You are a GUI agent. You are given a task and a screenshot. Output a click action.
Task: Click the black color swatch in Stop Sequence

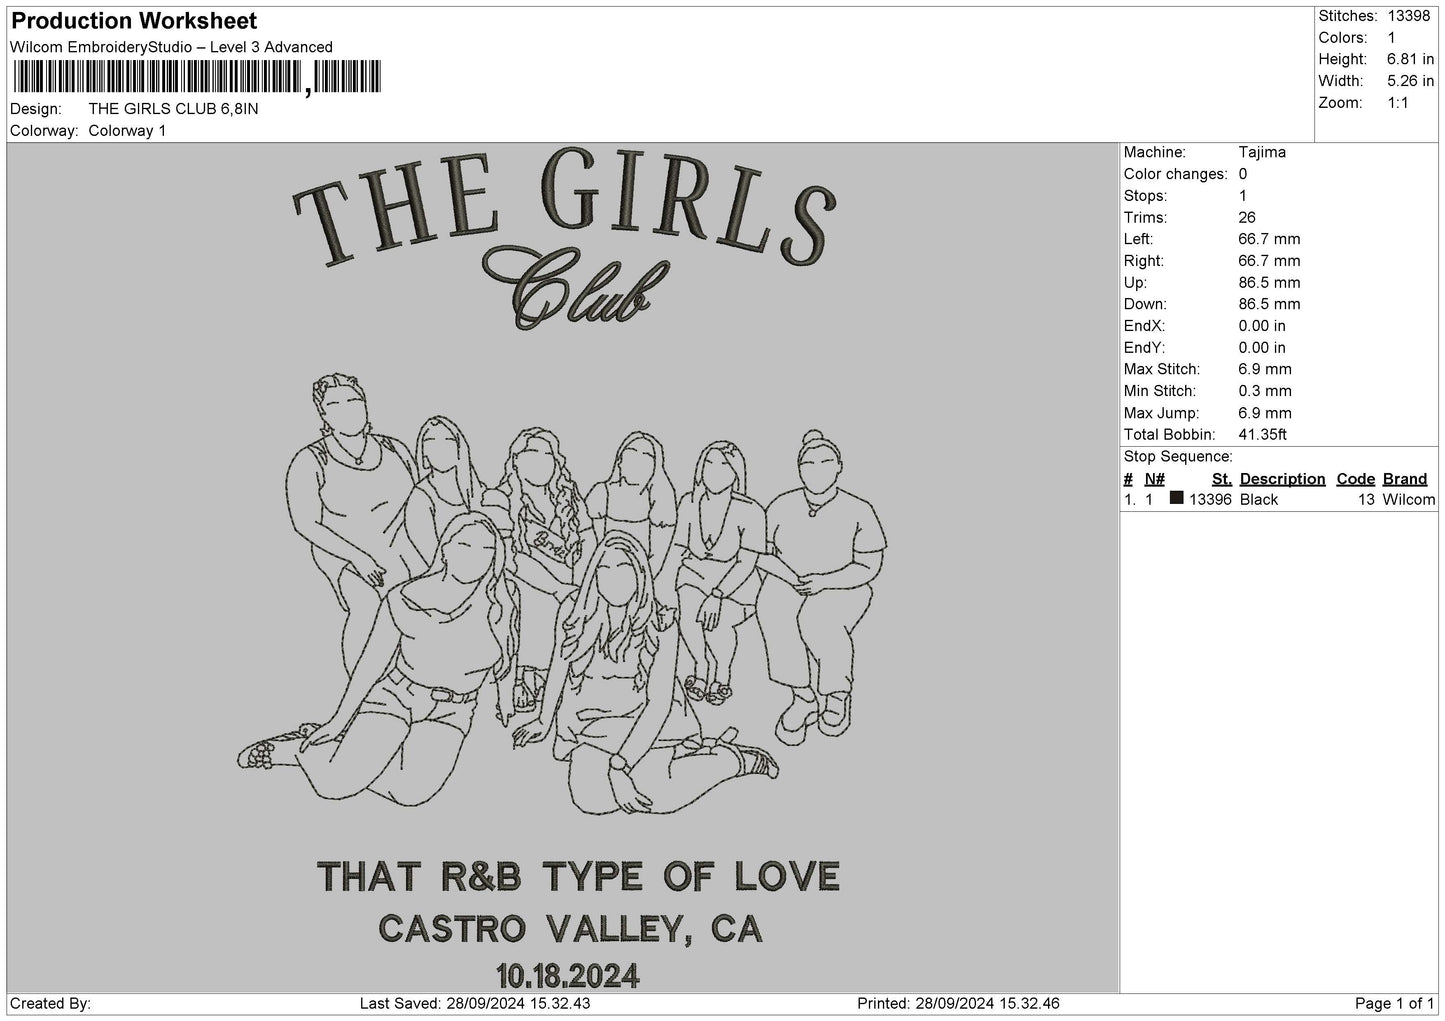click(1176, 498)
